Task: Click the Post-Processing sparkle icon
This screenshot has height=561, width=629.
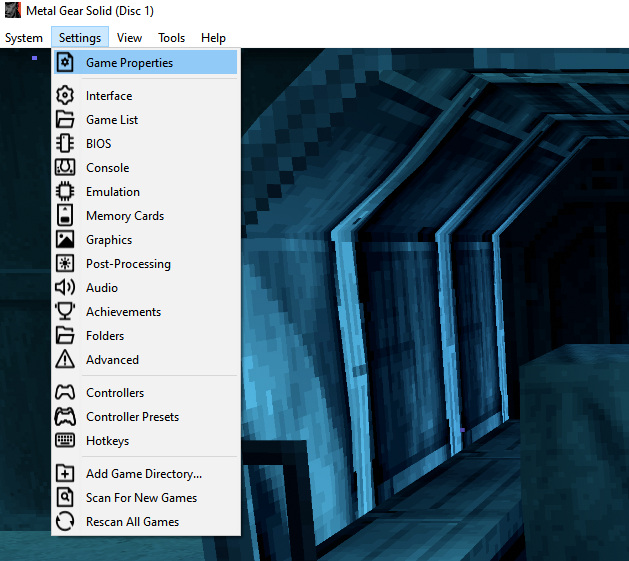Action: 65,264
